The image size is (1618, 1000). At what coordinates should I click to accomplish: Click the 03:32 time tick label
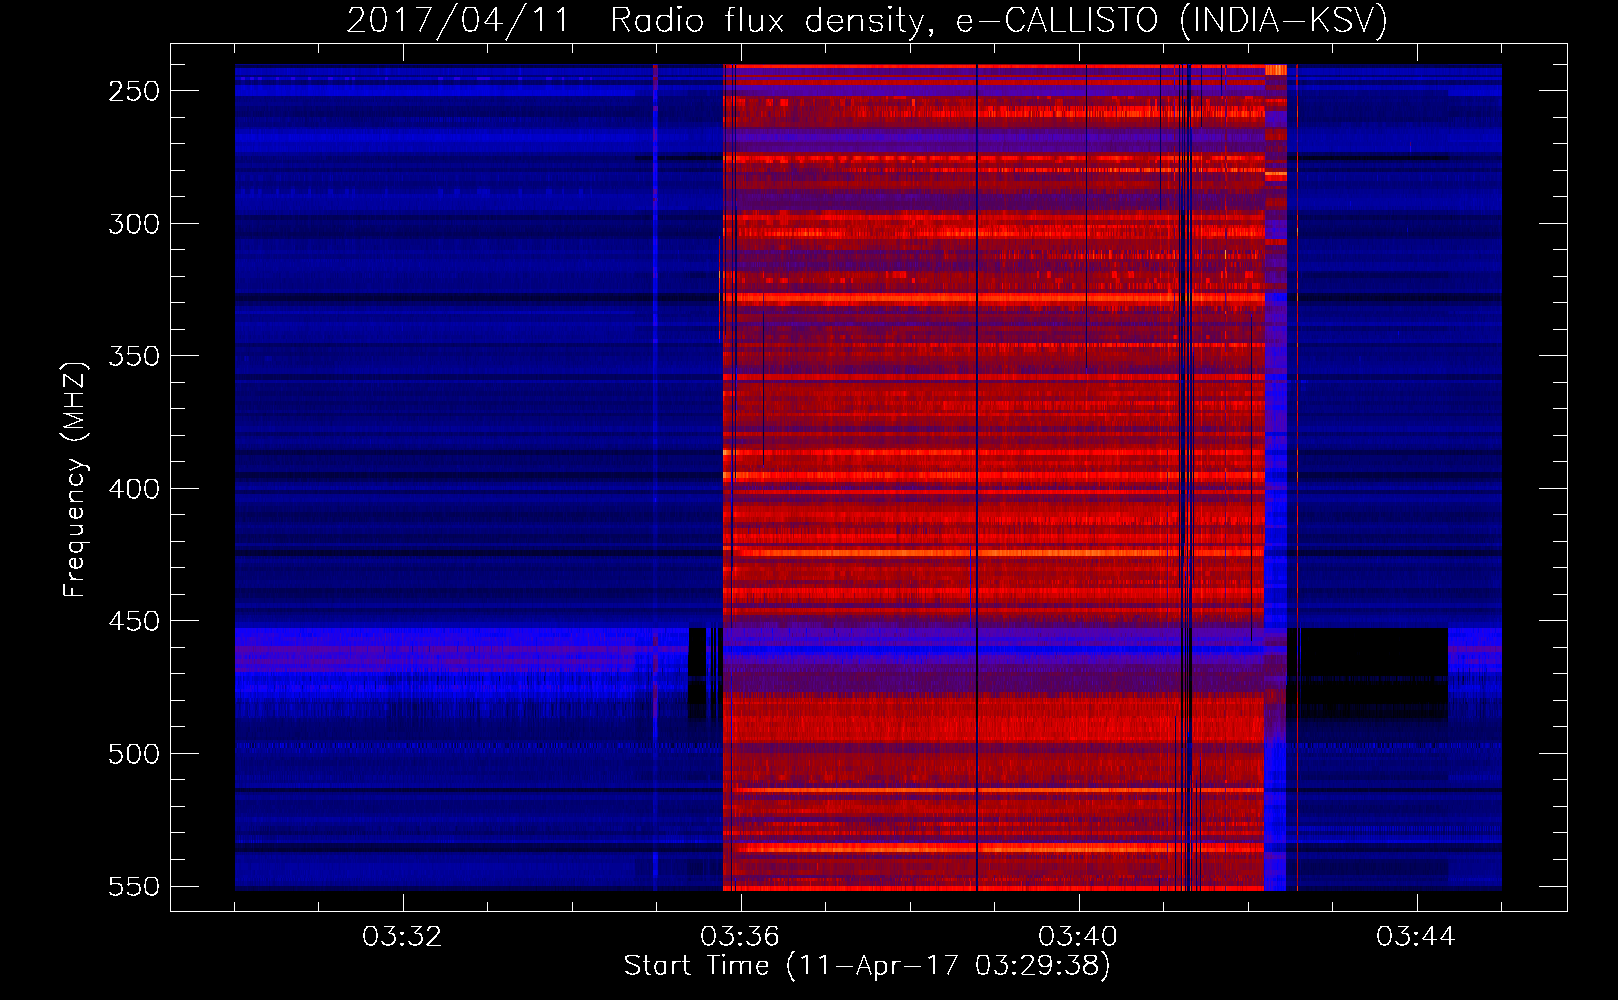tap(402, 937)
